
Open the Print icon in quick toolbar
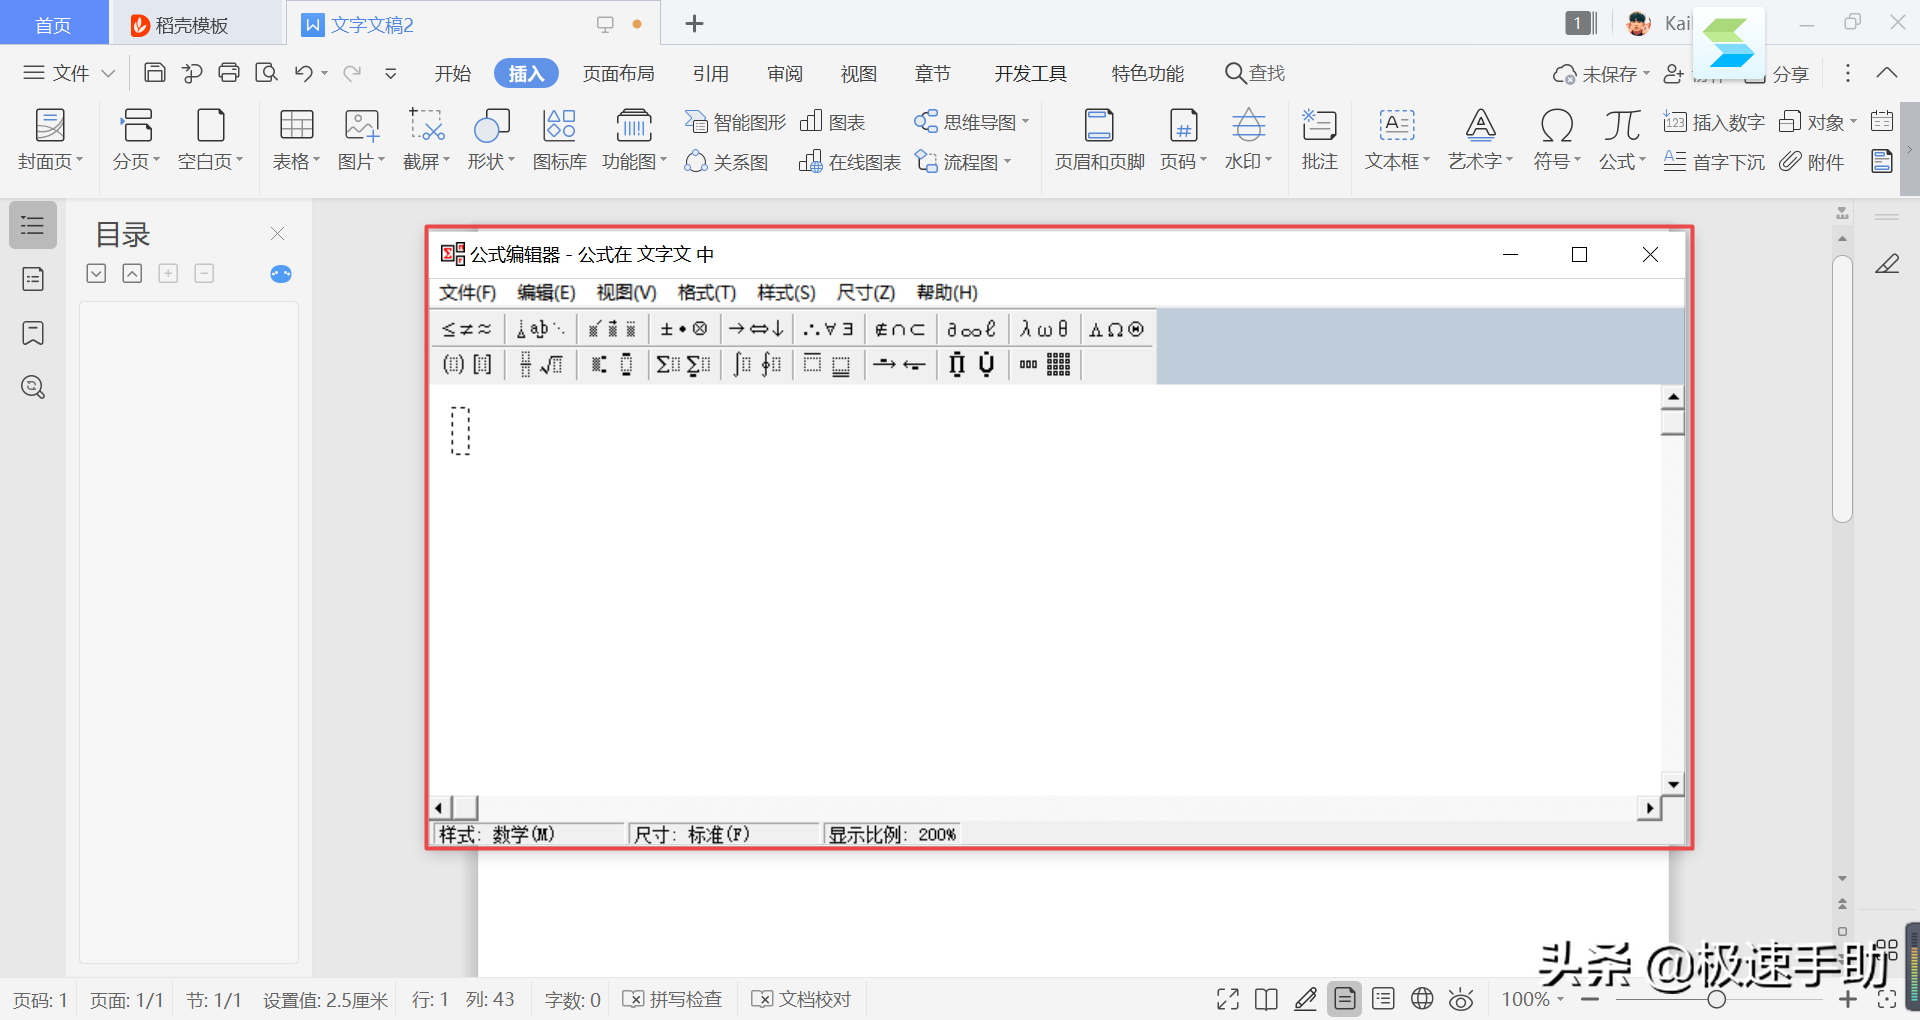tap(229, 73)
